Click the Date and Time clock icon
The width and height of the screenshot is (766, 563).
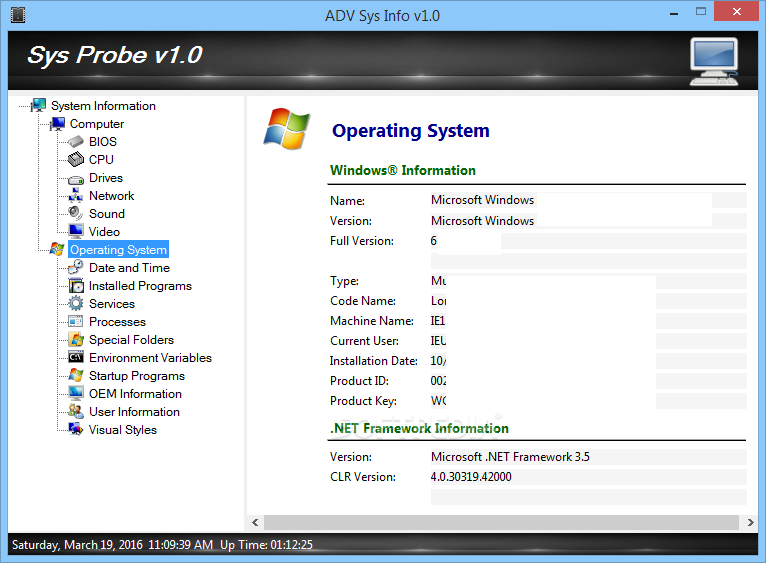(76, 267)
